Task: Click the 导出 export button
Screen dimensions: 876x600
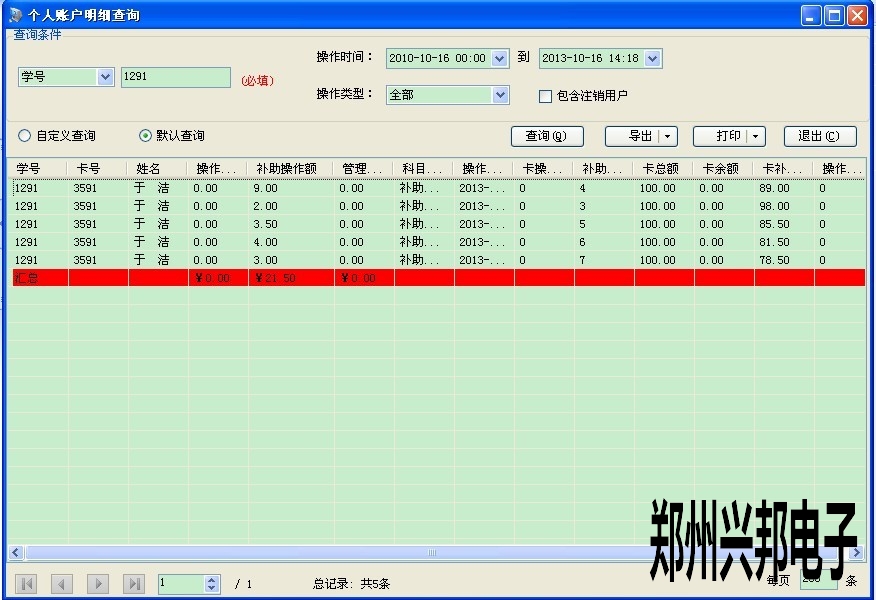Action: pyautogui.click(x=640, y=136)
